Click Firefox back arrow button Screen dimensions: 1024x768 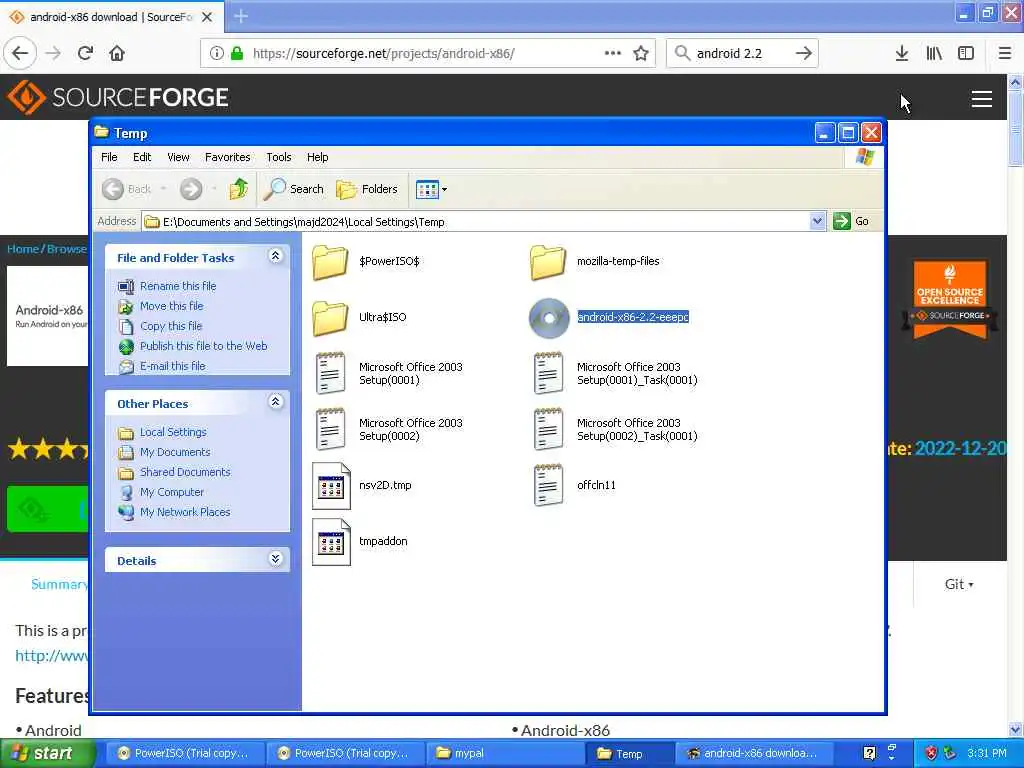[20, 53]
